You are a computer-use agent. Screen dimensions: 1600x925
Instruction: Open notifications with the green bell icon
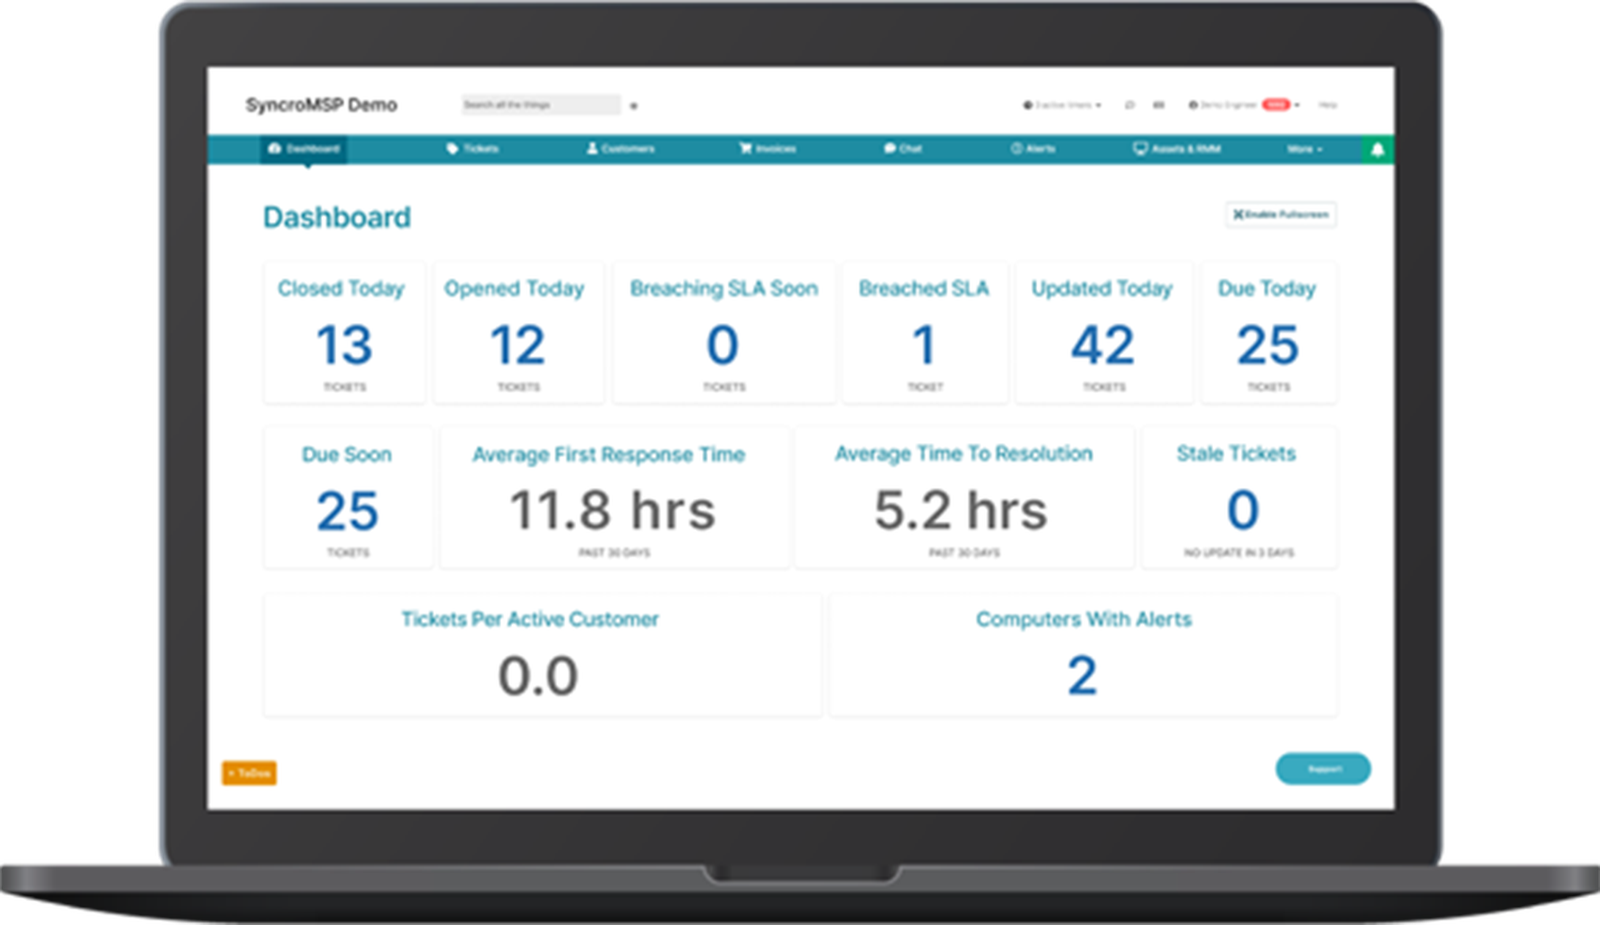click(1379, 148)
